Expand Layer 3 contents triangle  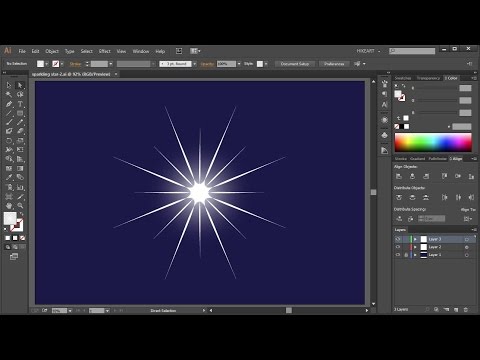[x=415, y=239]
